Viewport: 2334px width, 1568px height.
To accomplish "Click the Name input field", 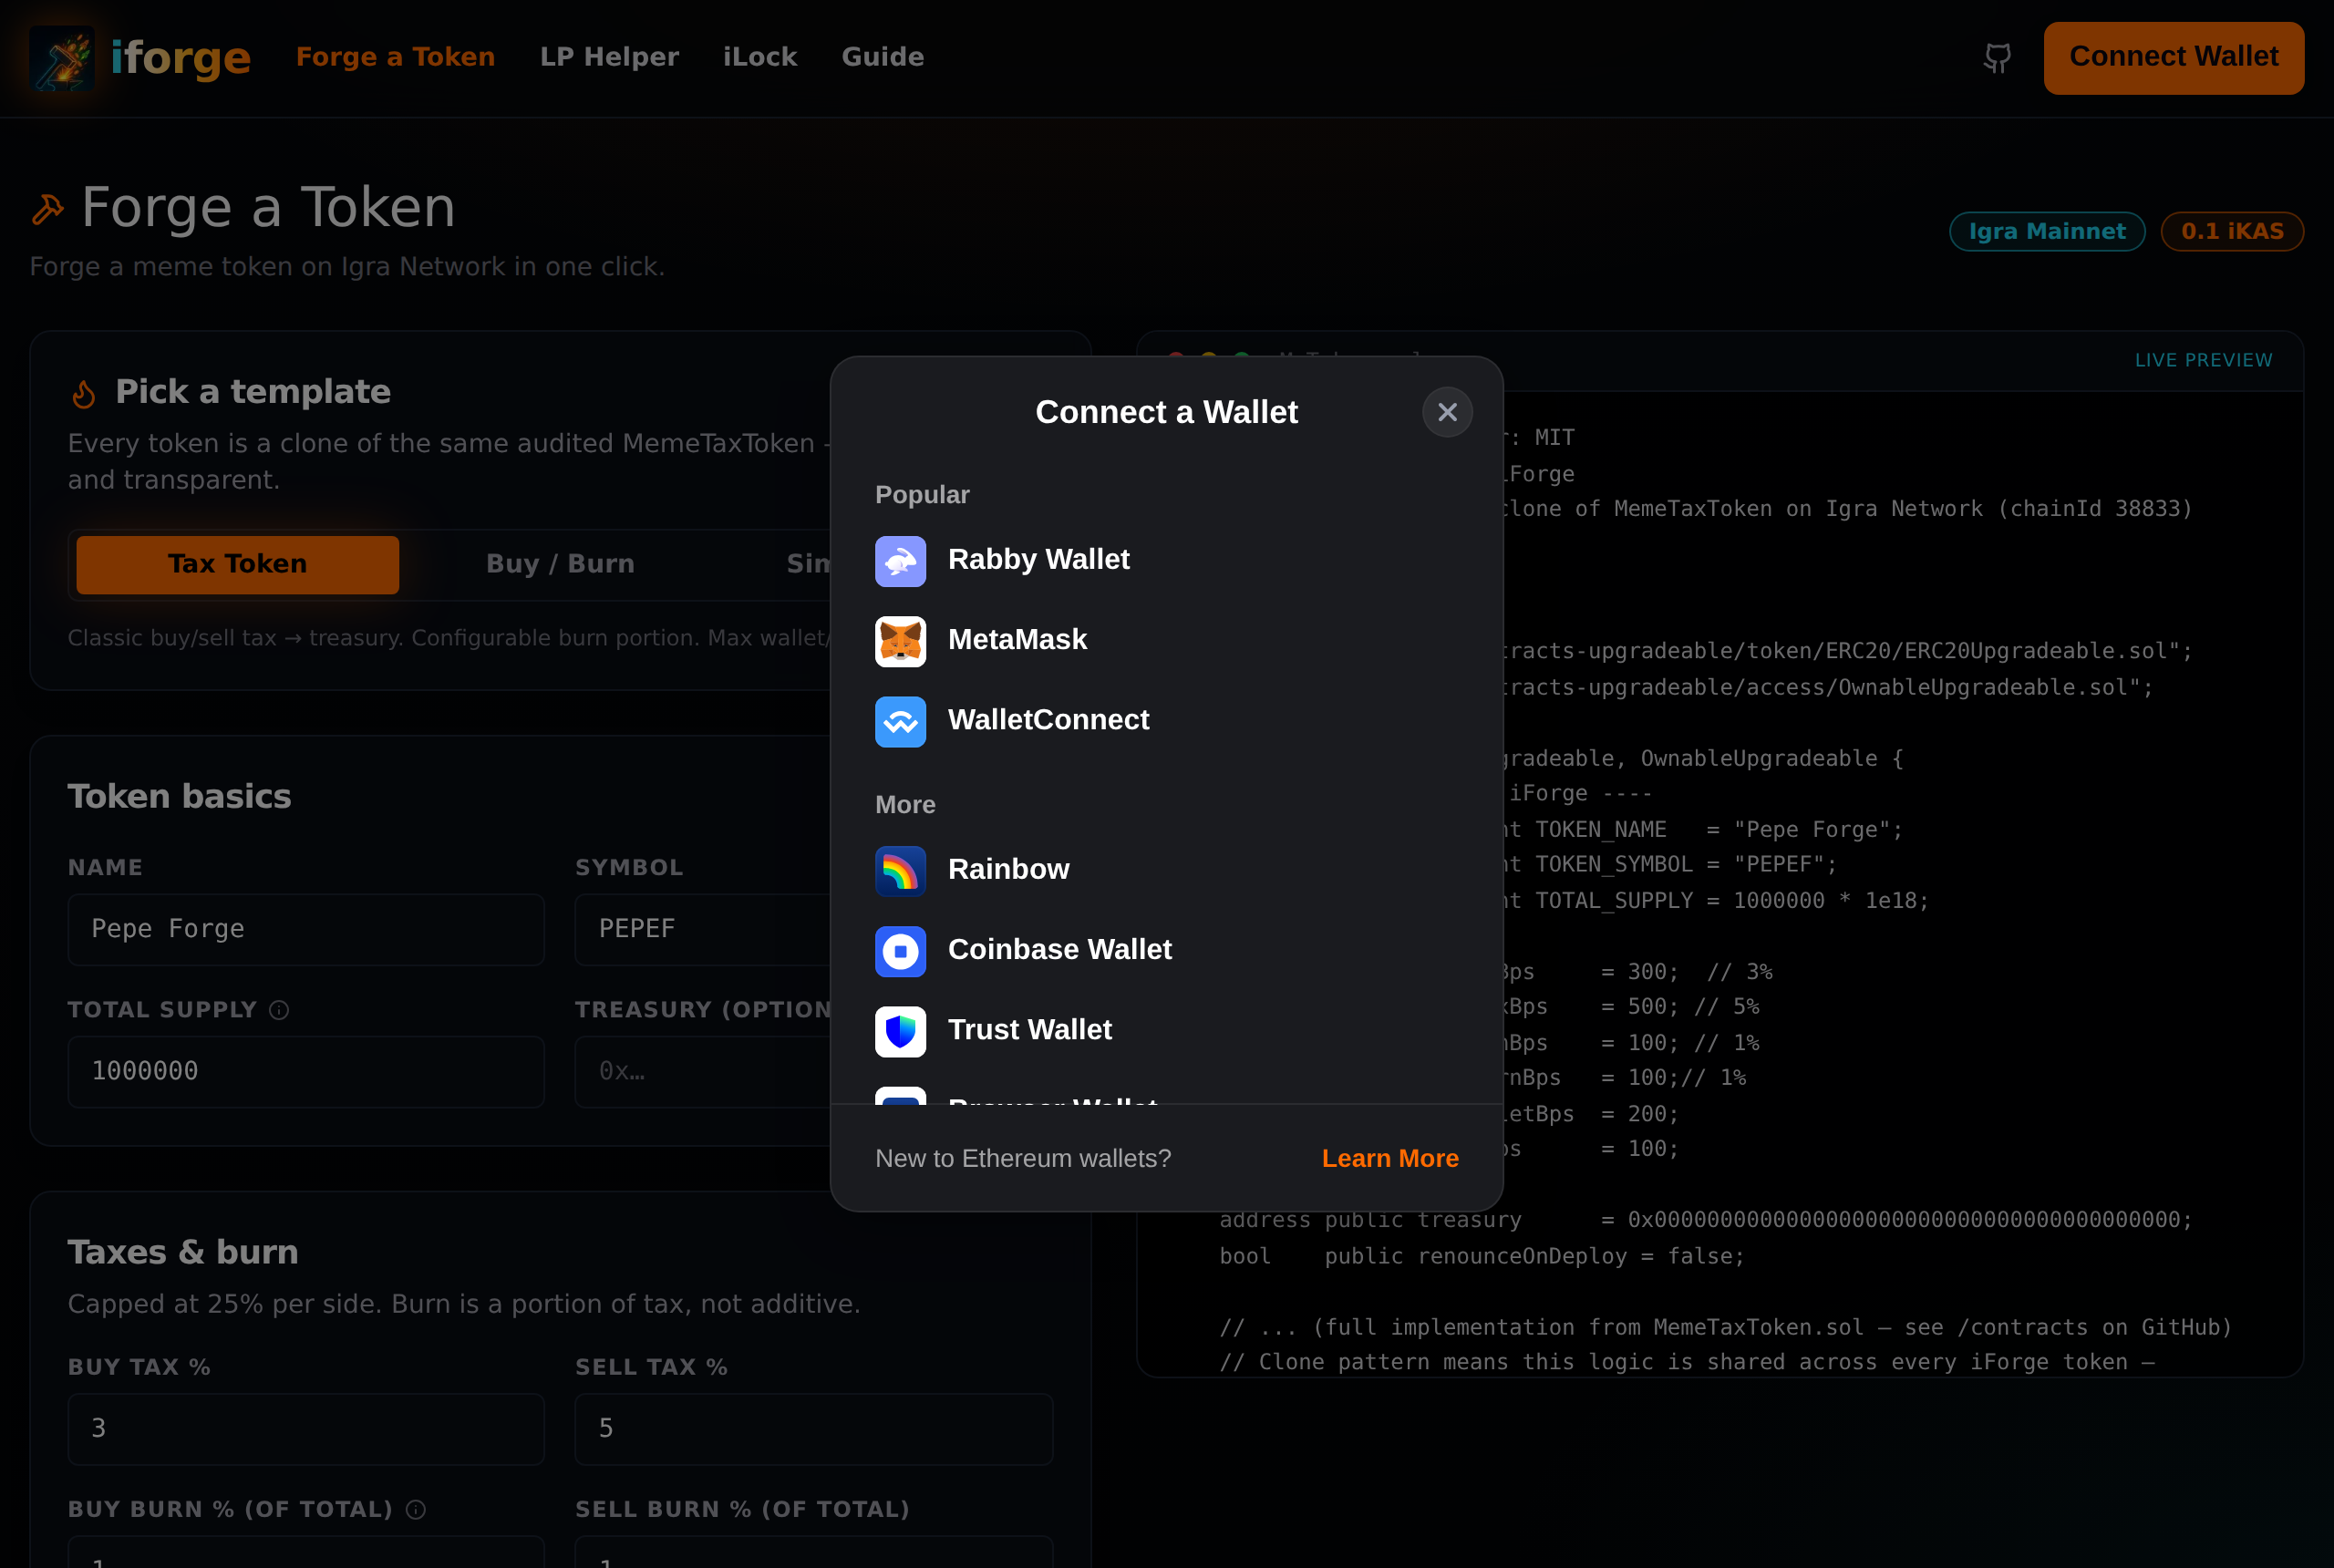I will (305, 929).
